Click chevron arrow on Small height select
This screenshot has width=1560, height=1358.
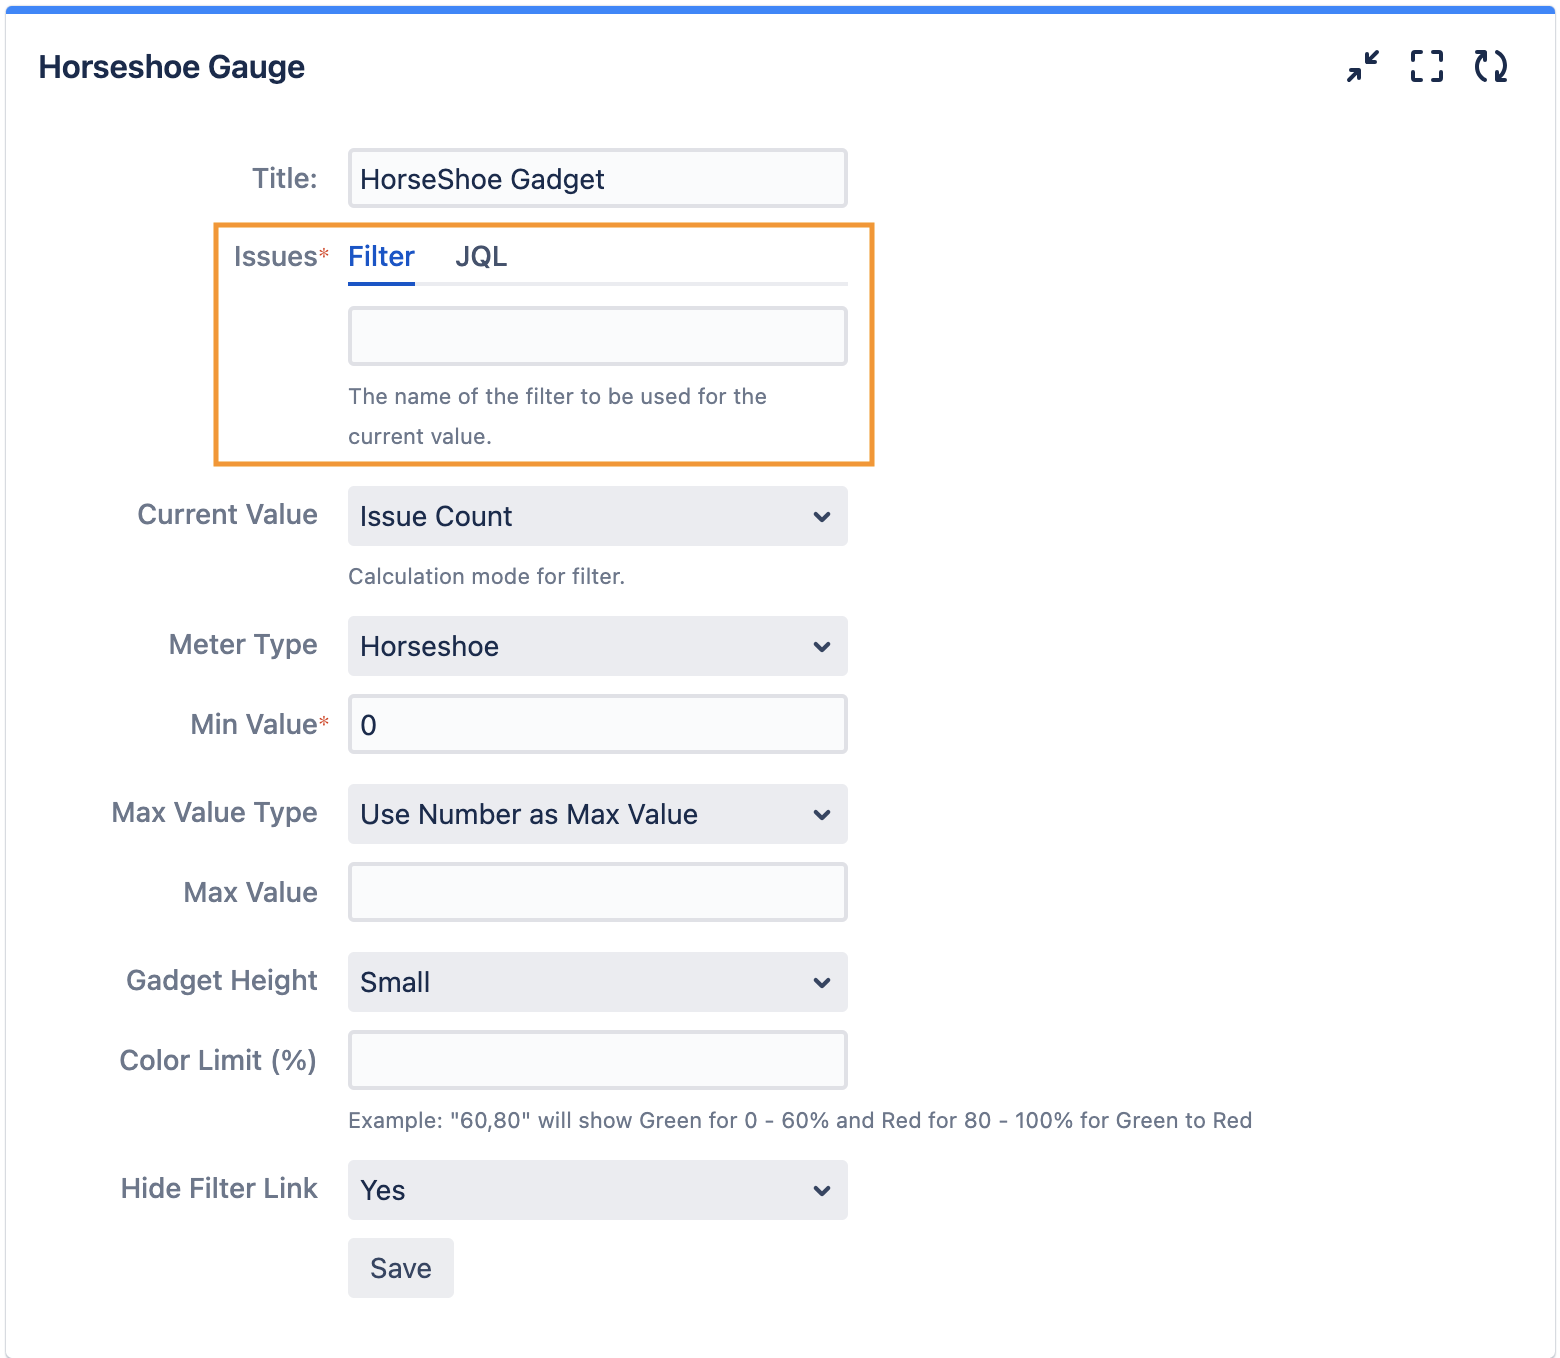click(x=822, y=983)
